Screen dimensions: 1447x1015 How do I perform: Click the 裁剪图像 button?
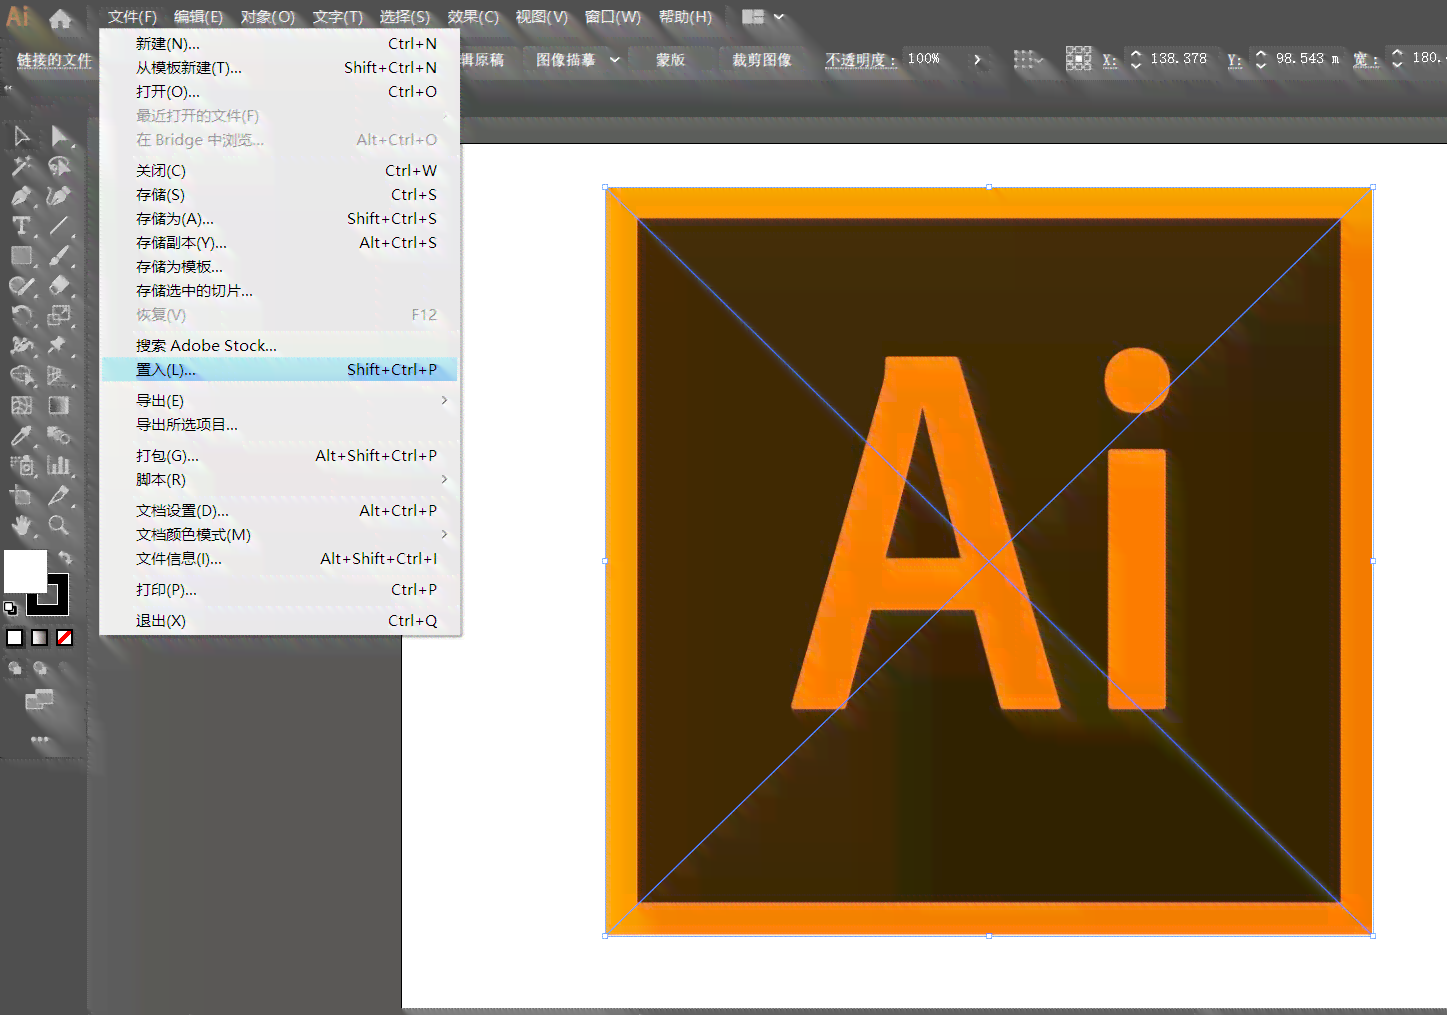tap(762, 60)
